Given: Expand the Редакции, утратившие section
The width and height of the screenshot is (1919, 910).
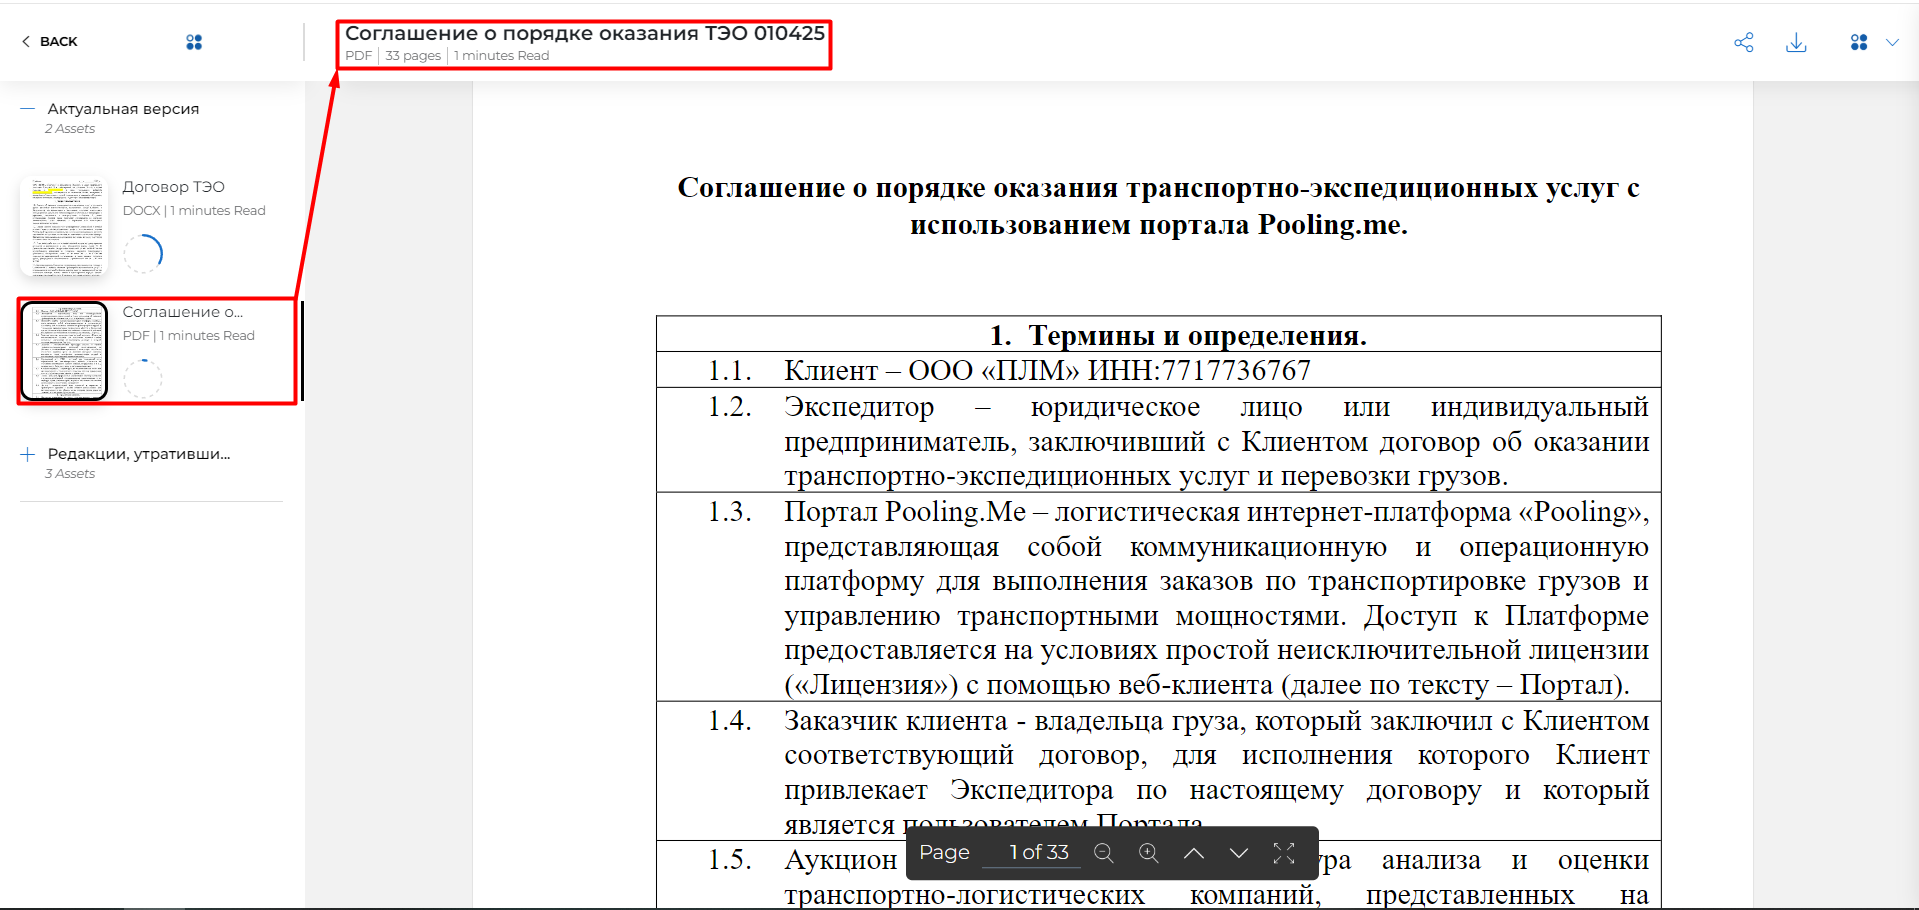Looking at the screenshot, I should [28, 454].
